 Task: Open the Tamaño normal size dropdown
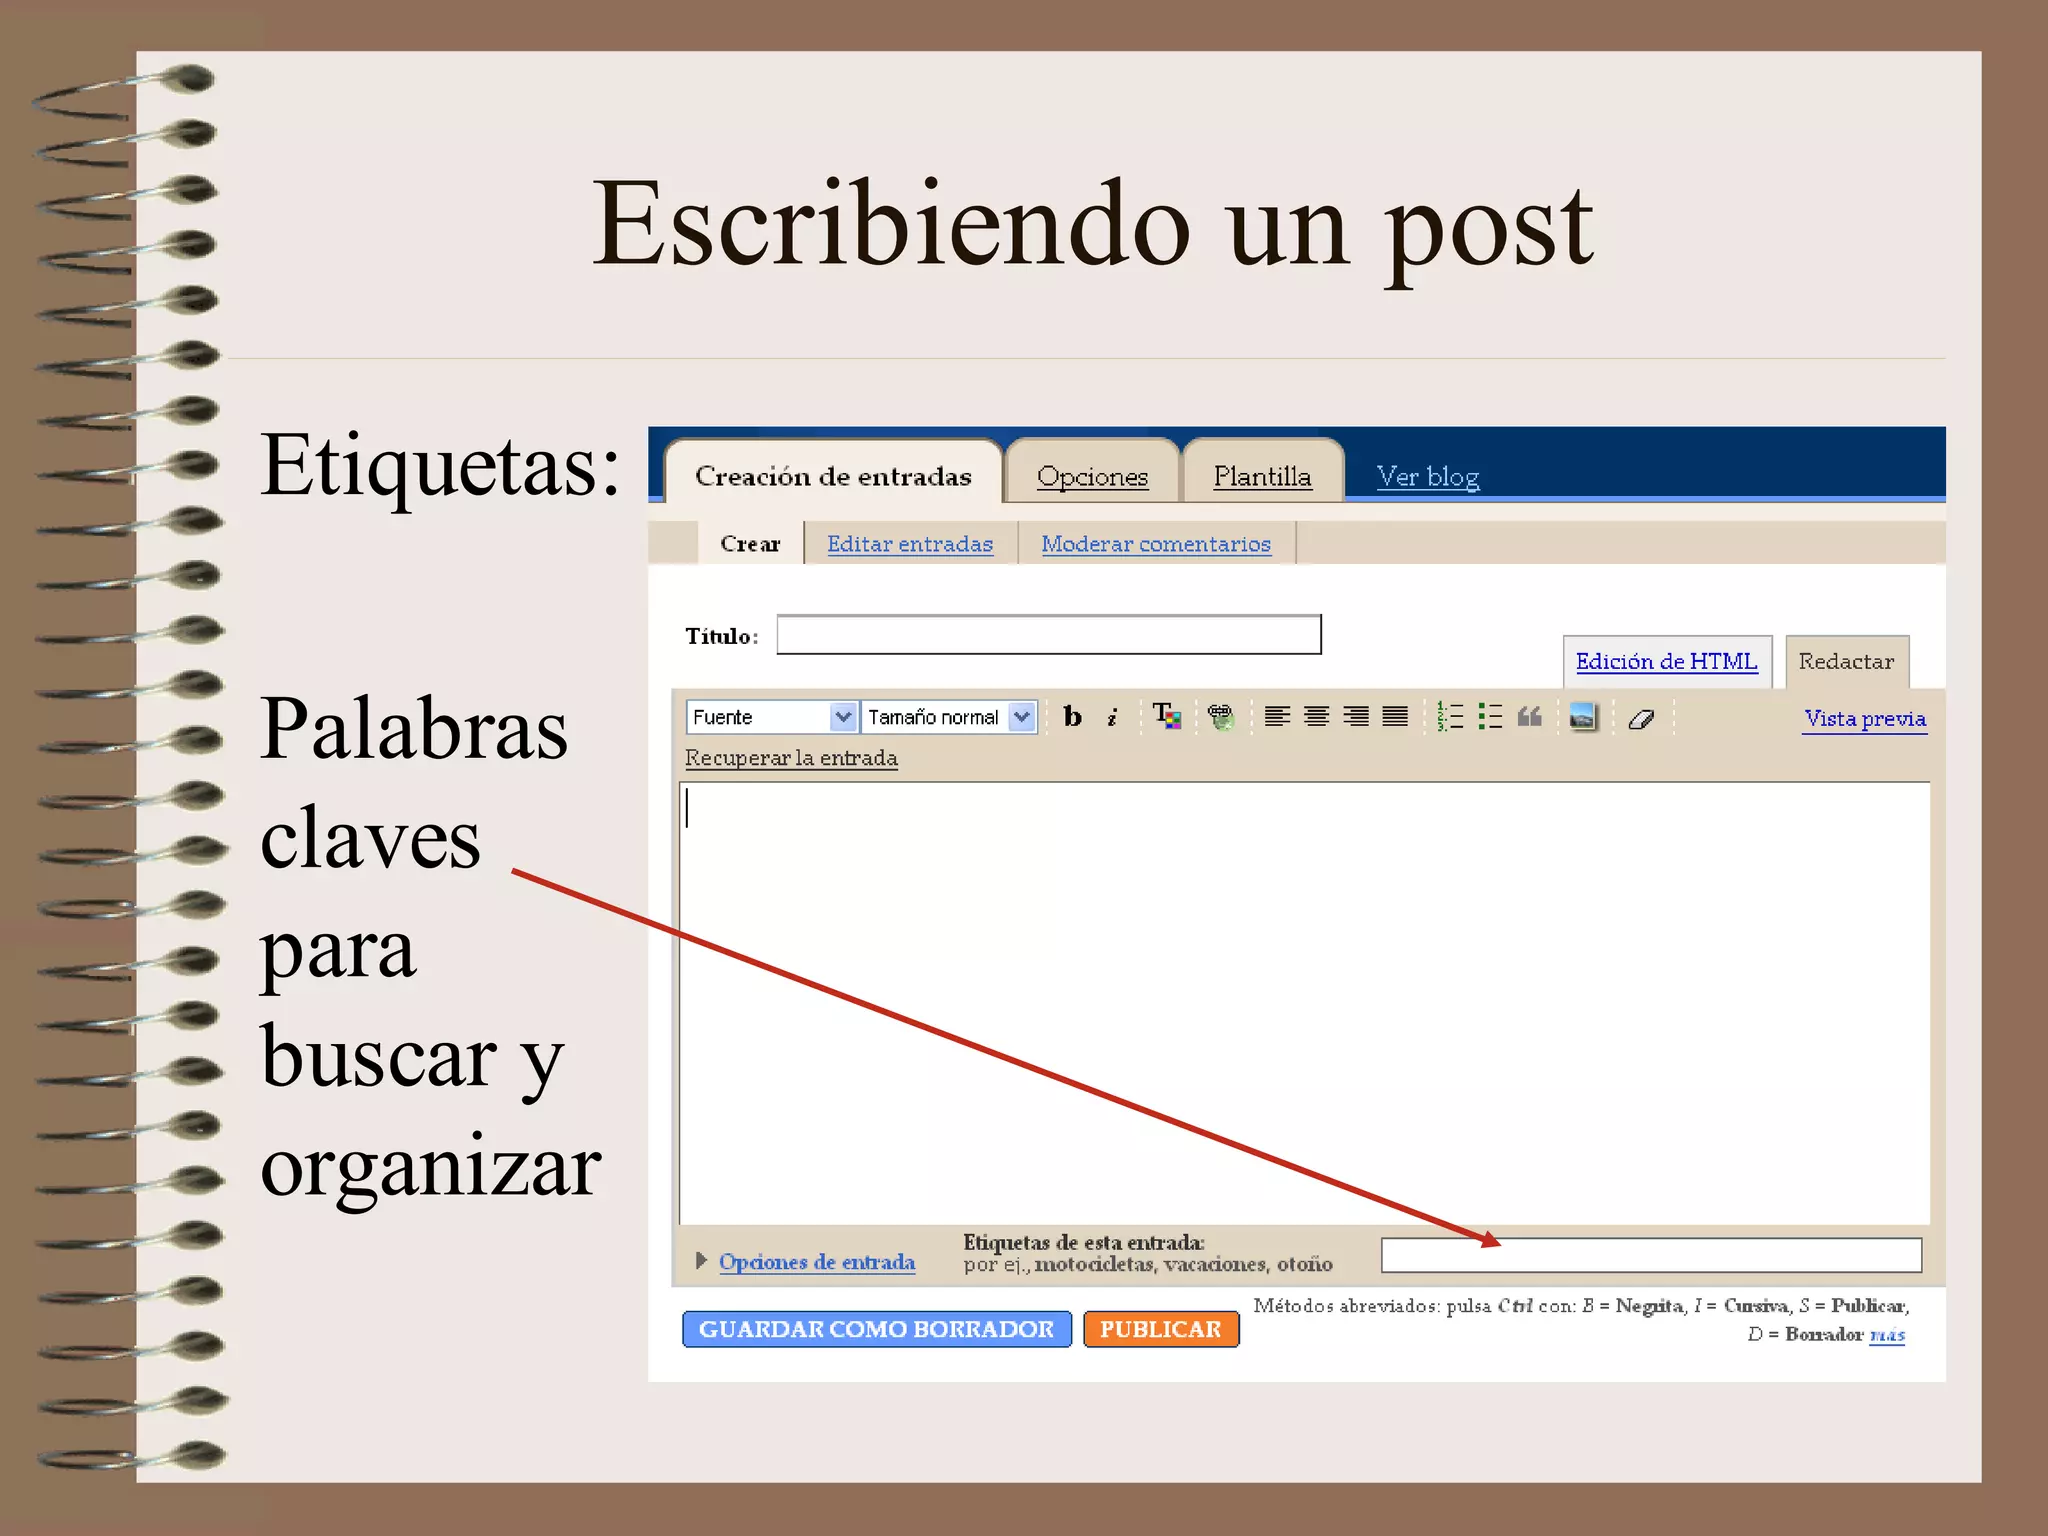(949, 717)
